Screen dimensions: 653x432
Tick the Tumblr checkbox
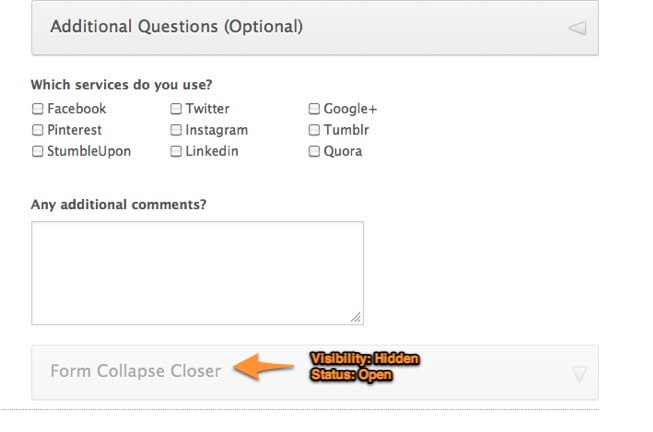point(314,130)
